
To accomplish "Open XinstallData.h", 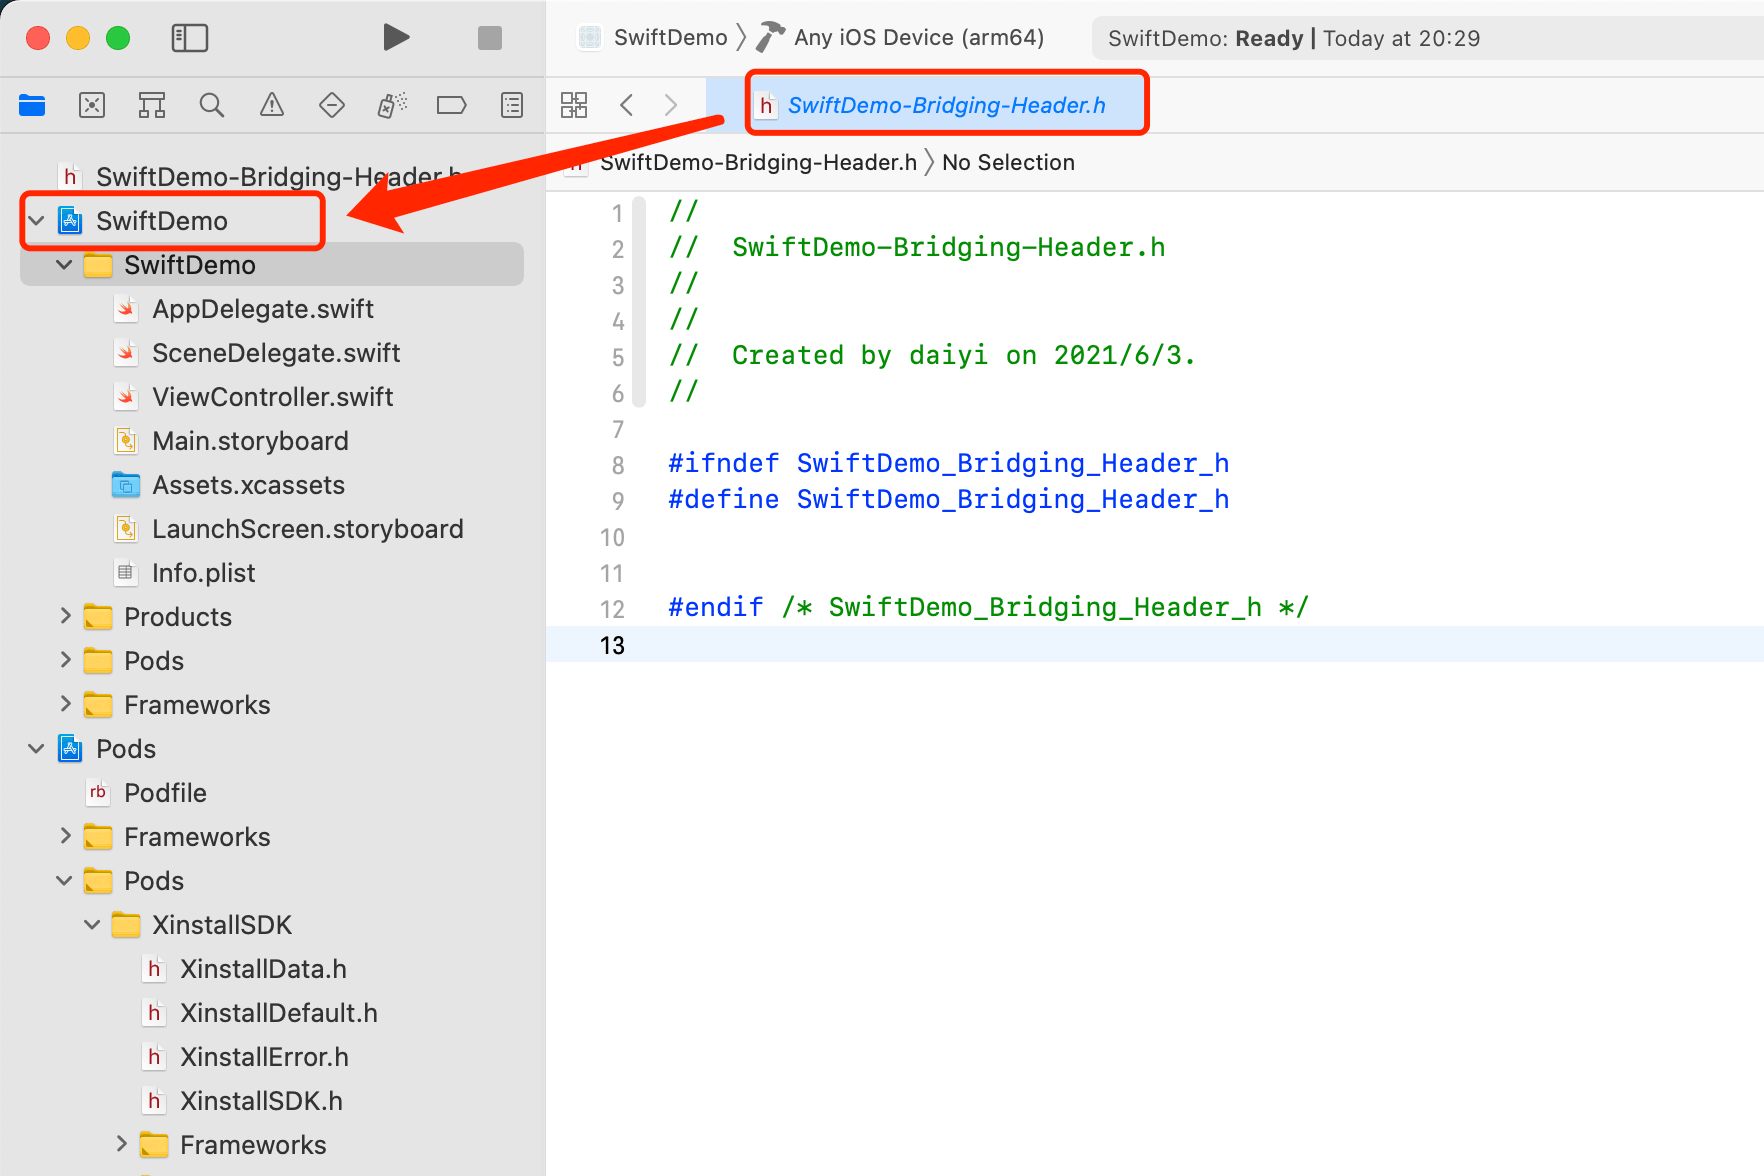I will click(263, 969).
